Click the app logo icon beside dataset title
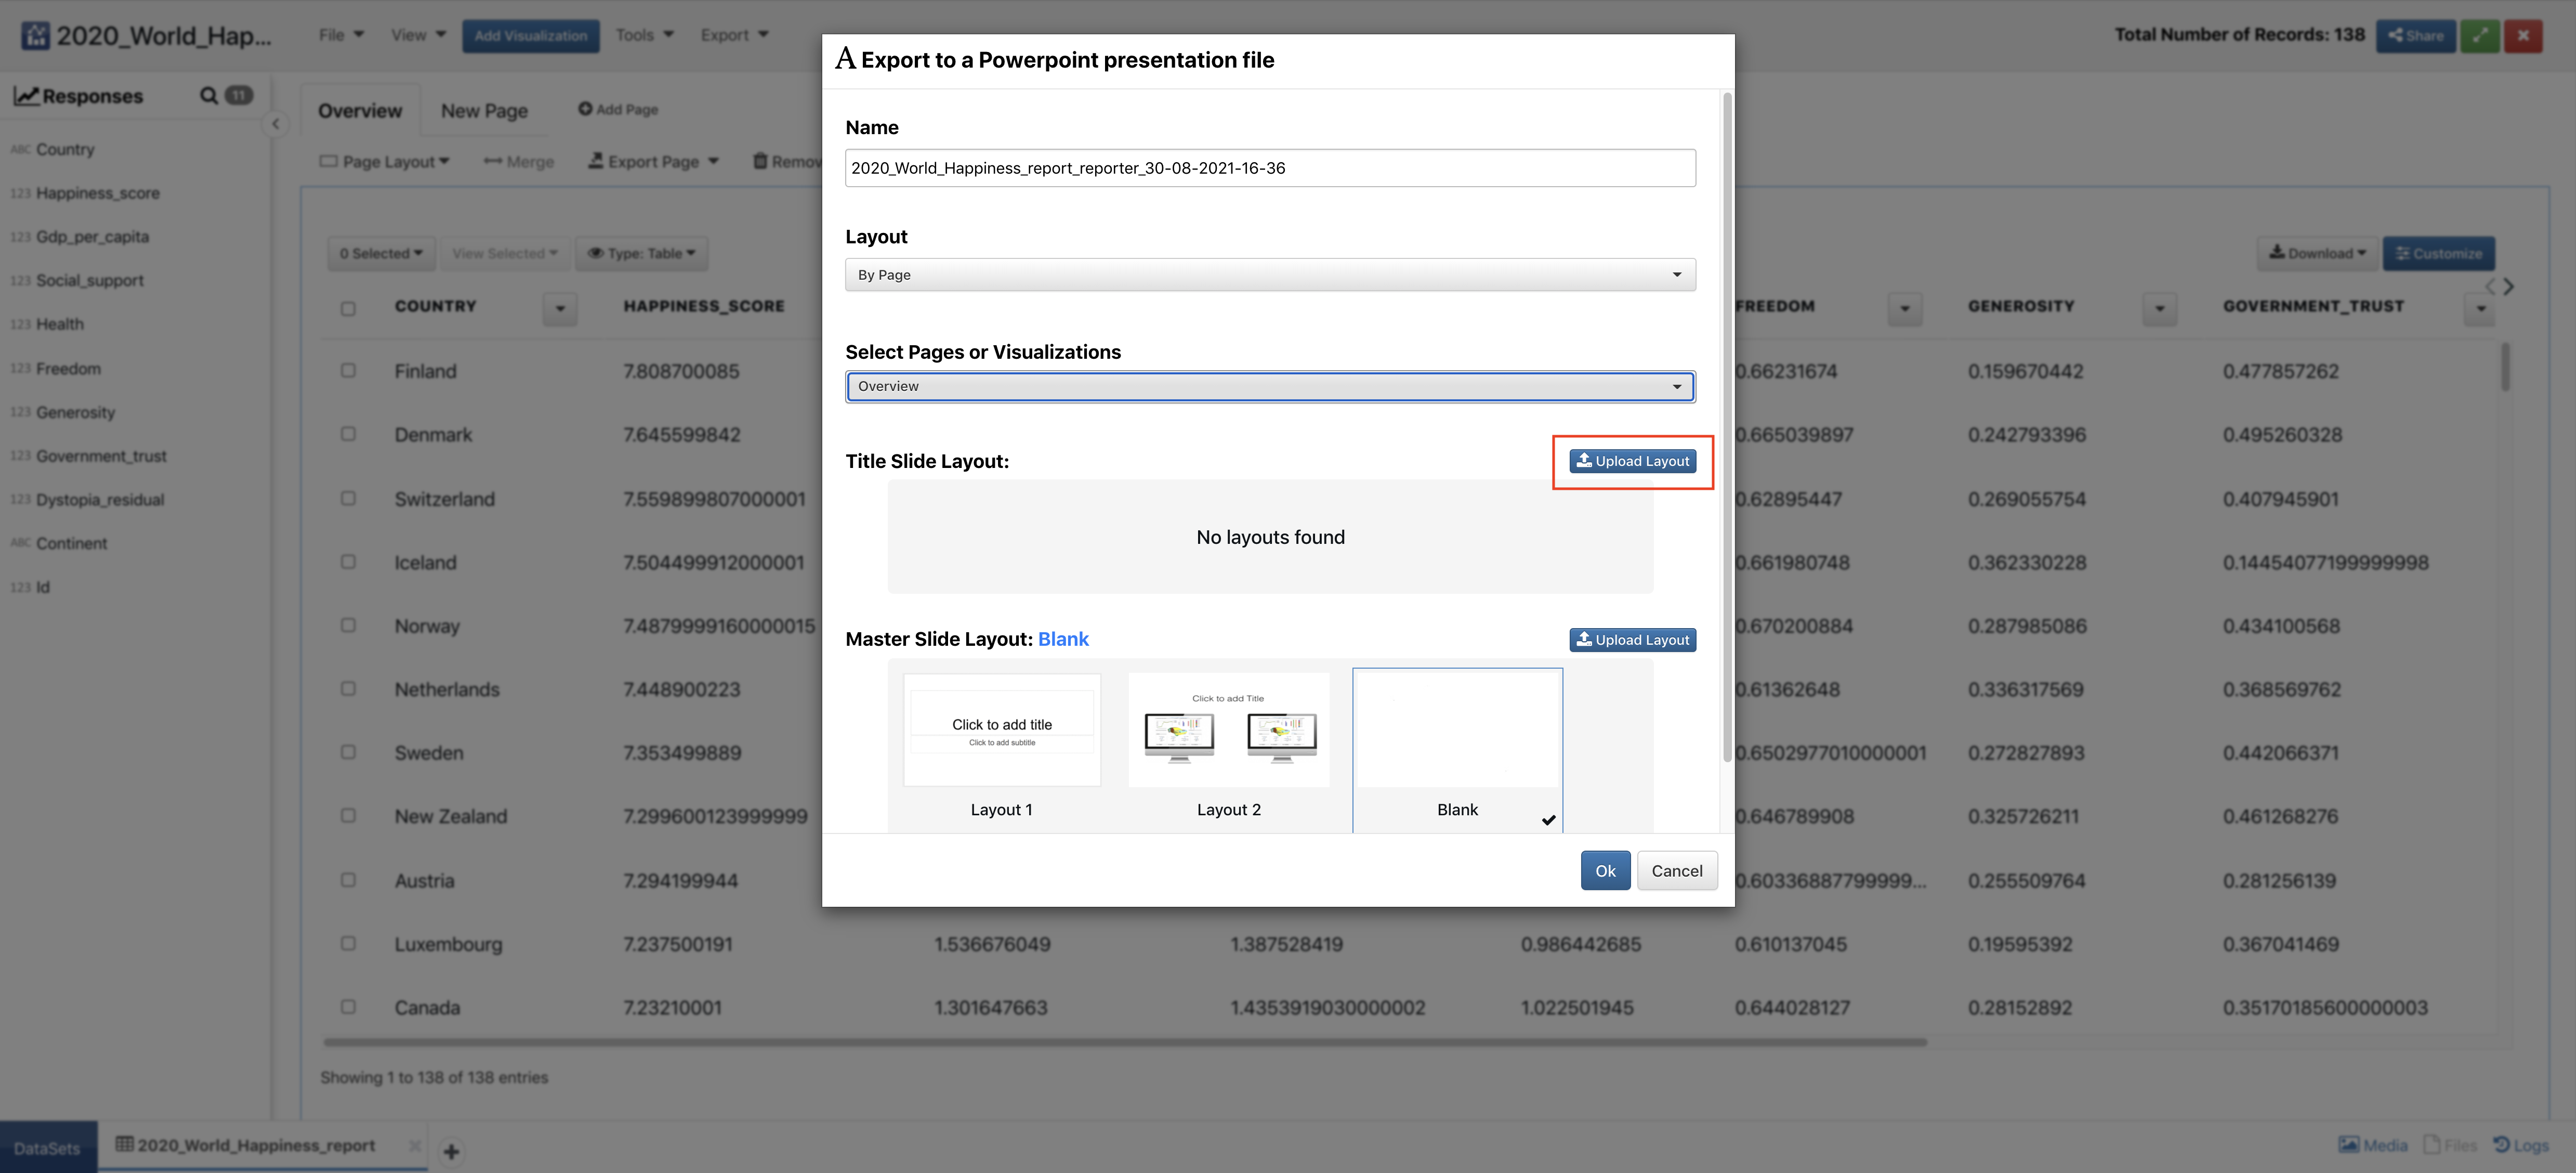The image size is (2576, 1173). [x=35, y=36]
